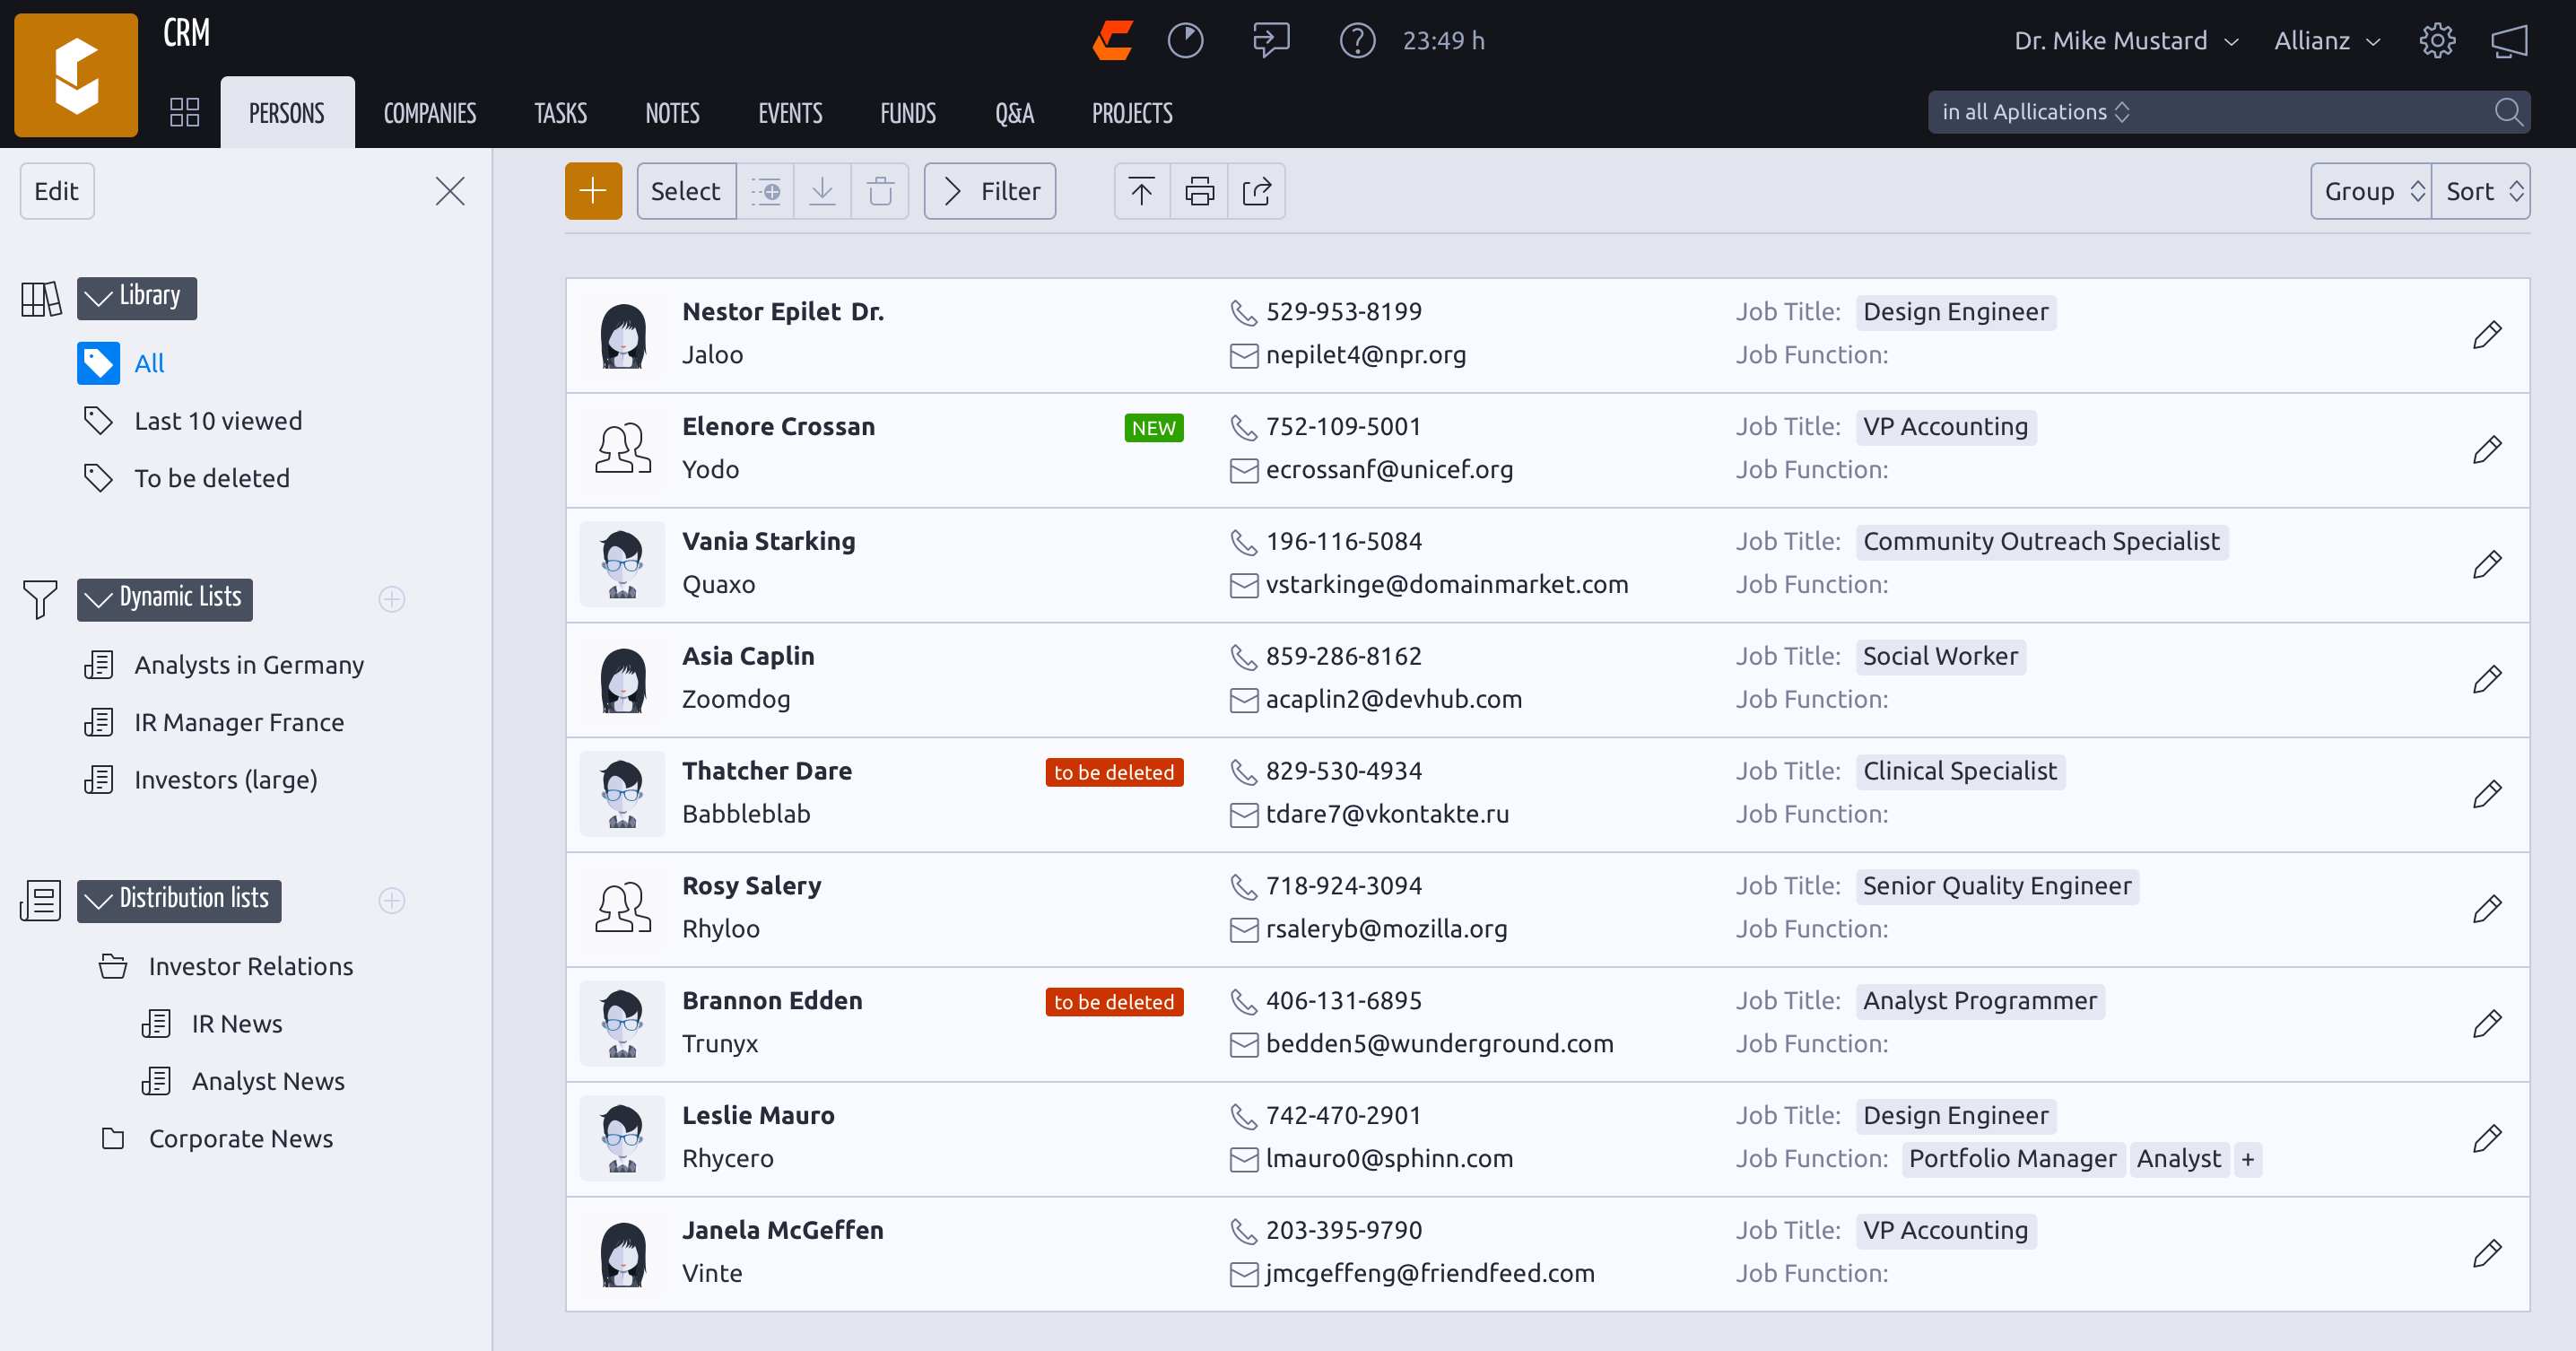Edit Thatcher Dare via pencil icon
The width and height of the screenshot is (2576, 1351).
2487,794
